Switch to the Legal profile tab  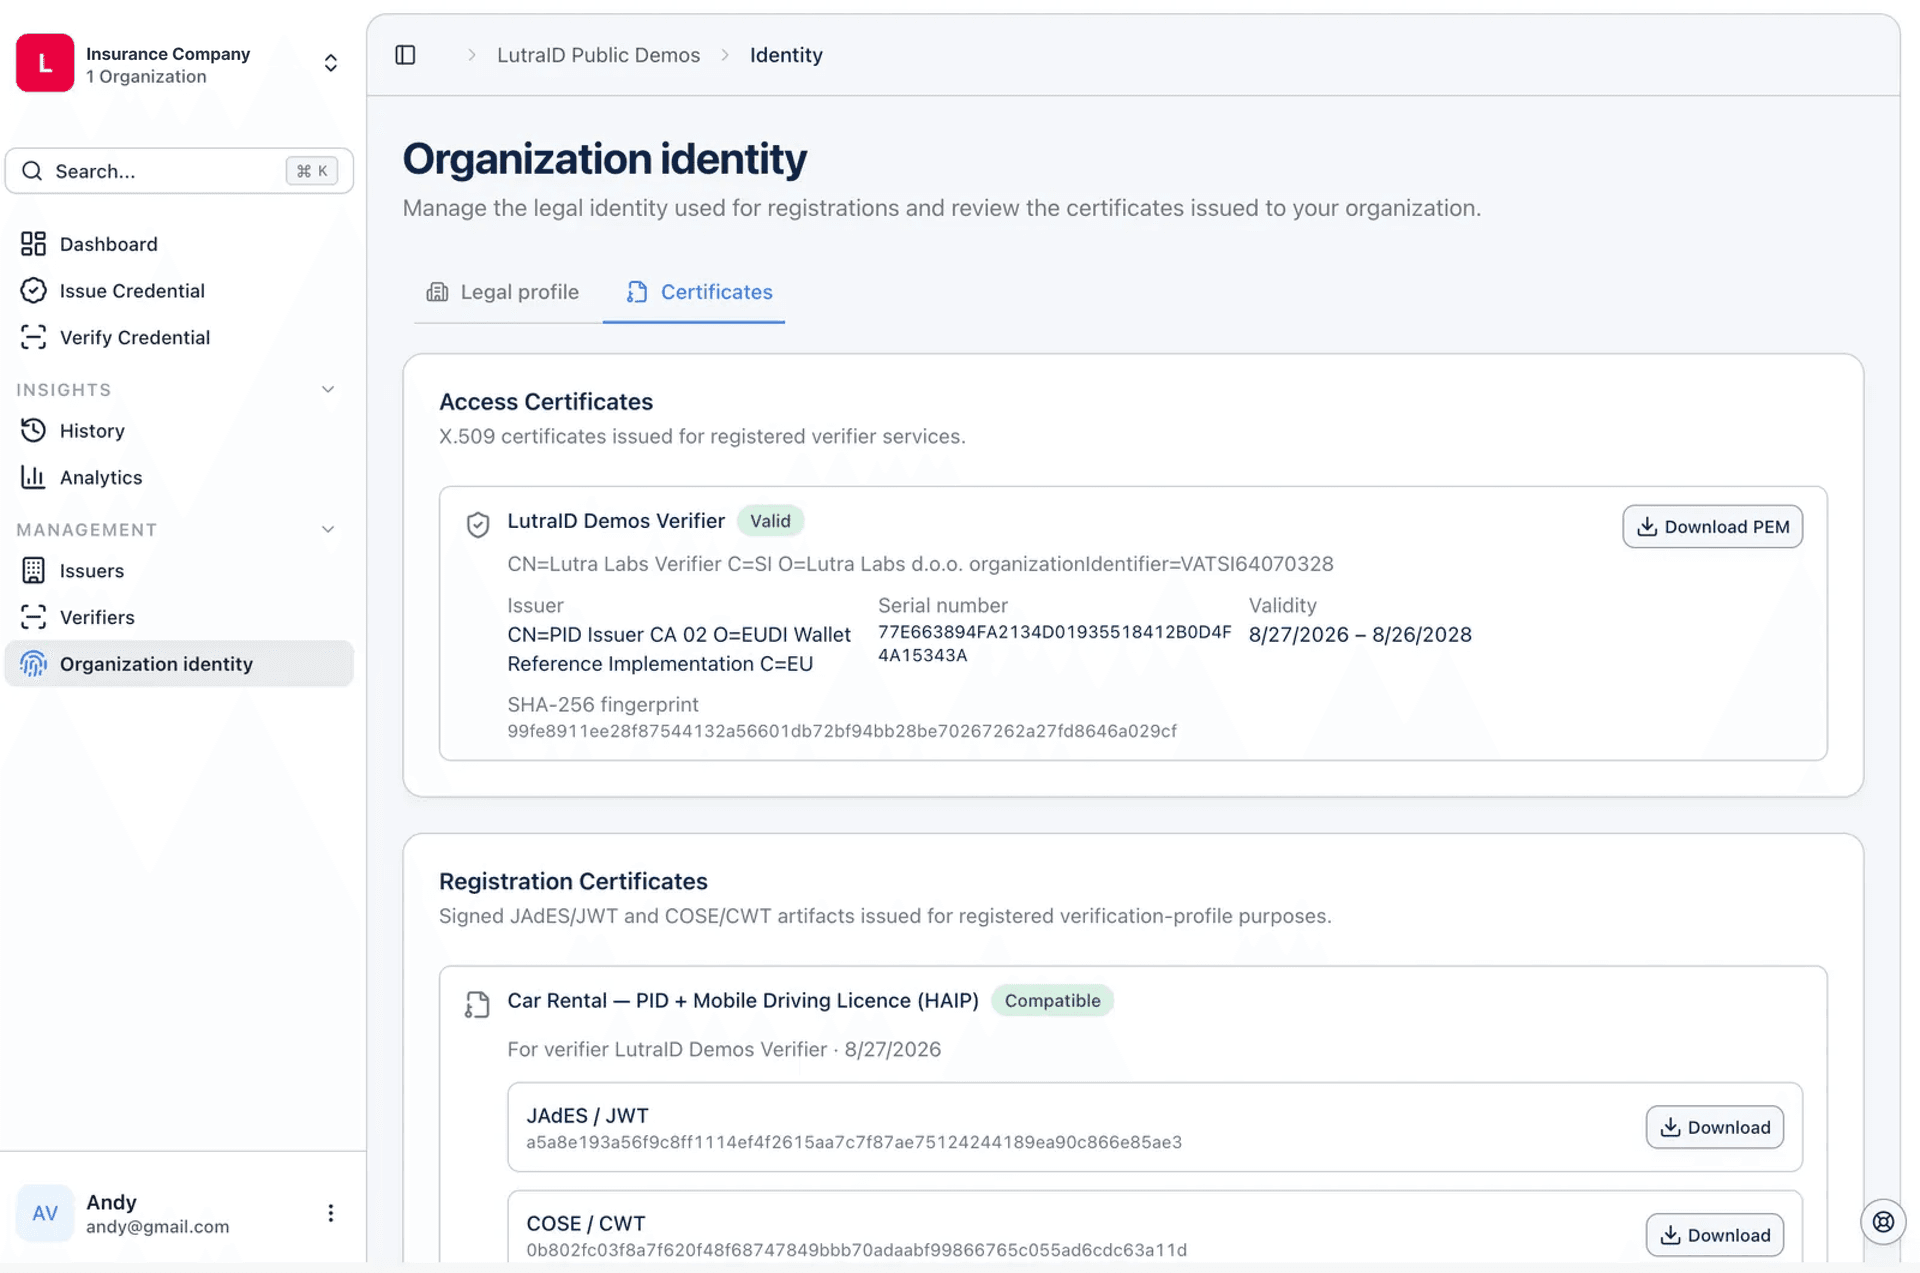pos(503,292)
